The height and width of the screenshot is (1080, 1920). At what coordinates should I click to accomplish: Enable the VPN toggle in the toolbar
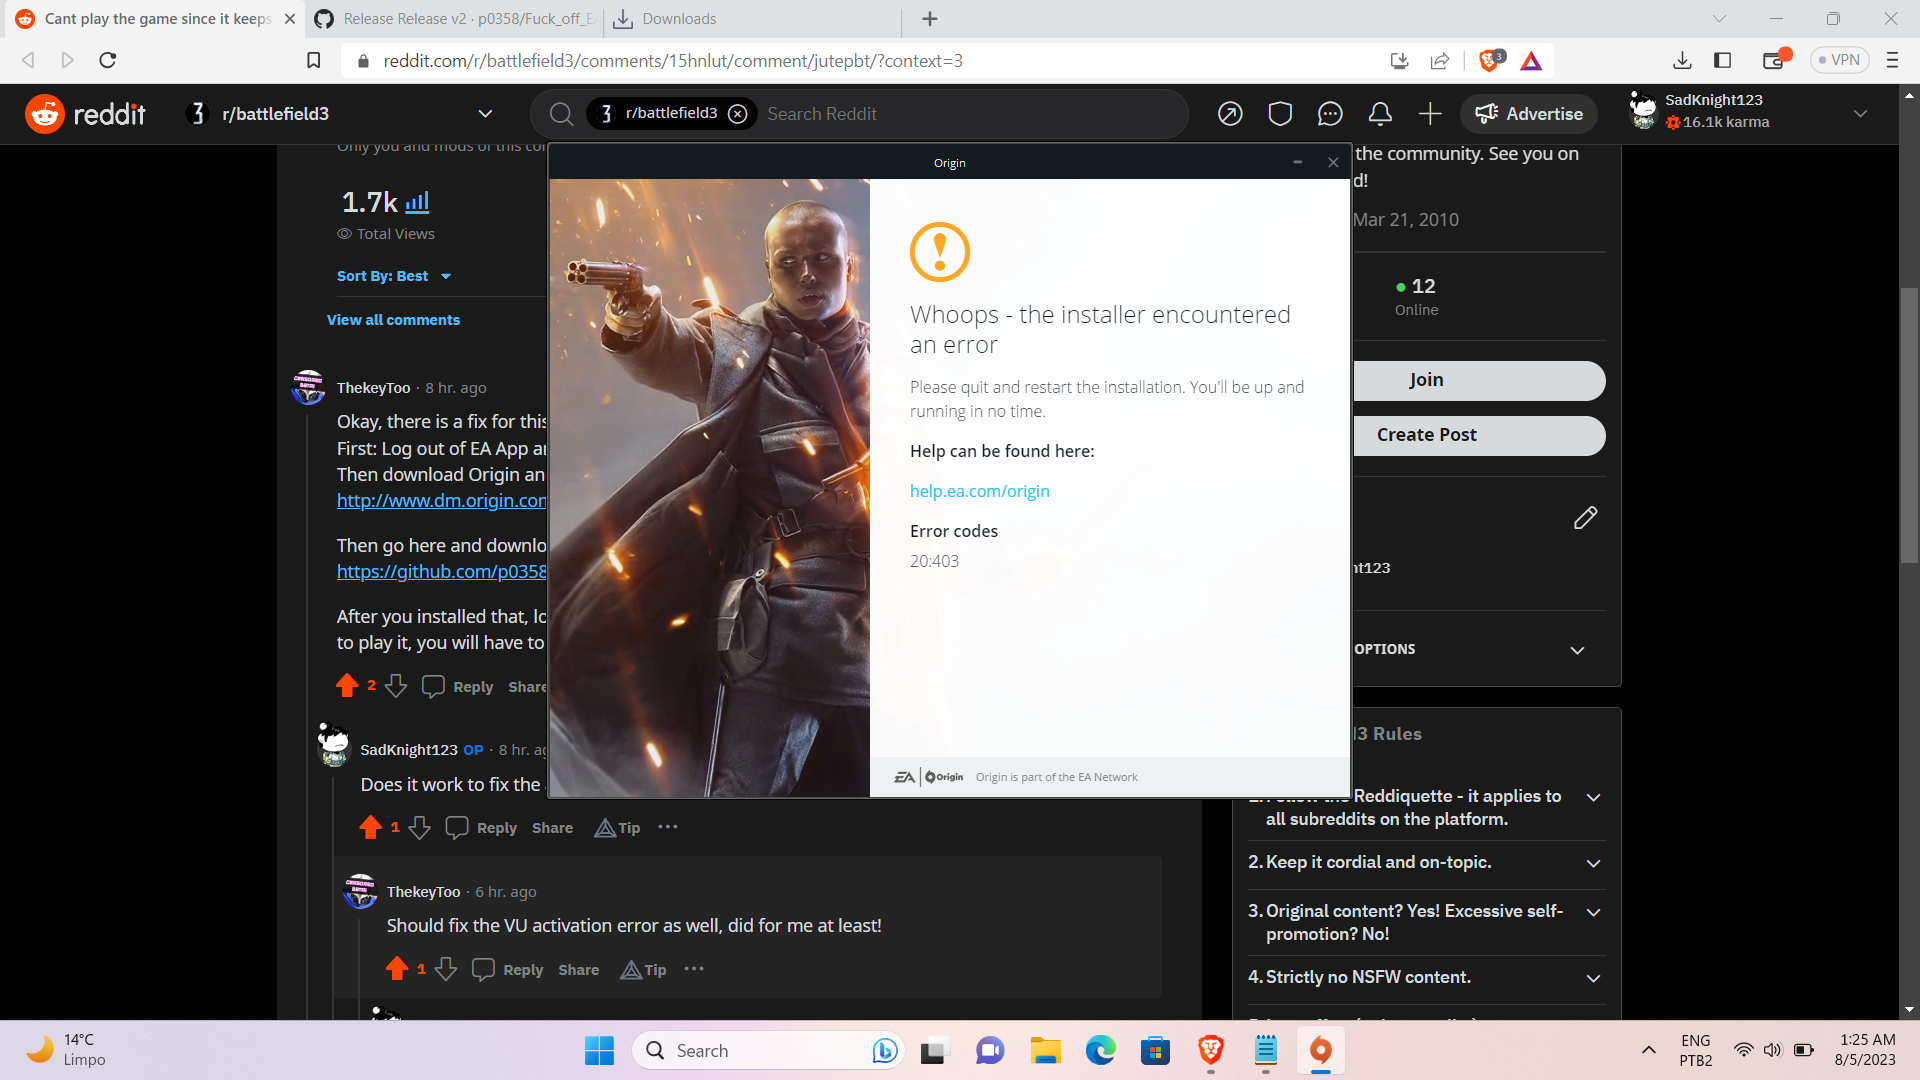pyautogui.click(x=1839, y=59)
